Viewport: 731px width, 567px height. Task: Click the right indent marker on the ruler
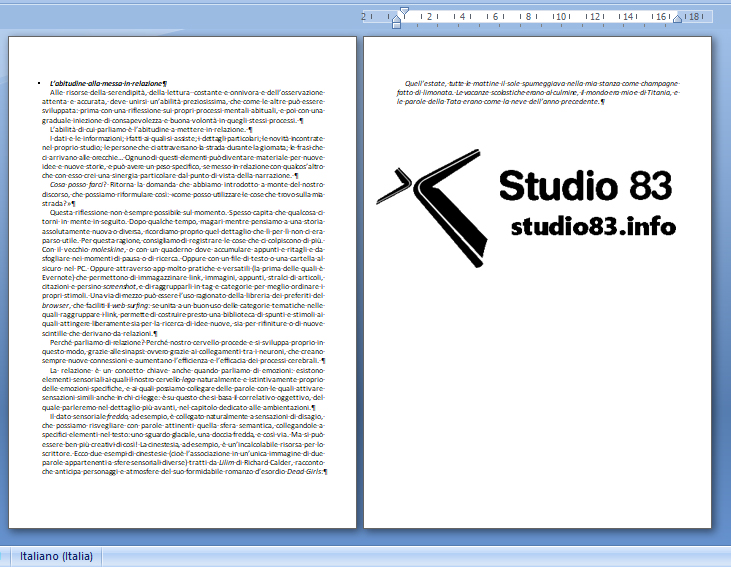(x=677, y=18)
